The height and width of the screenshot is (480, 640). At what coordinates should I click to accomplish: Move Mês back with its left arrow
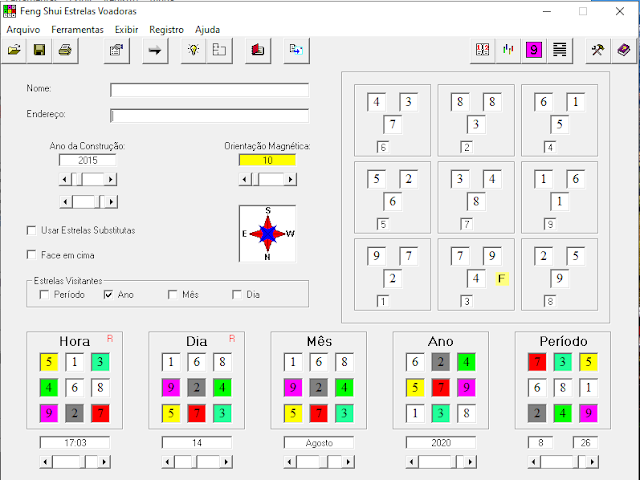289,462
